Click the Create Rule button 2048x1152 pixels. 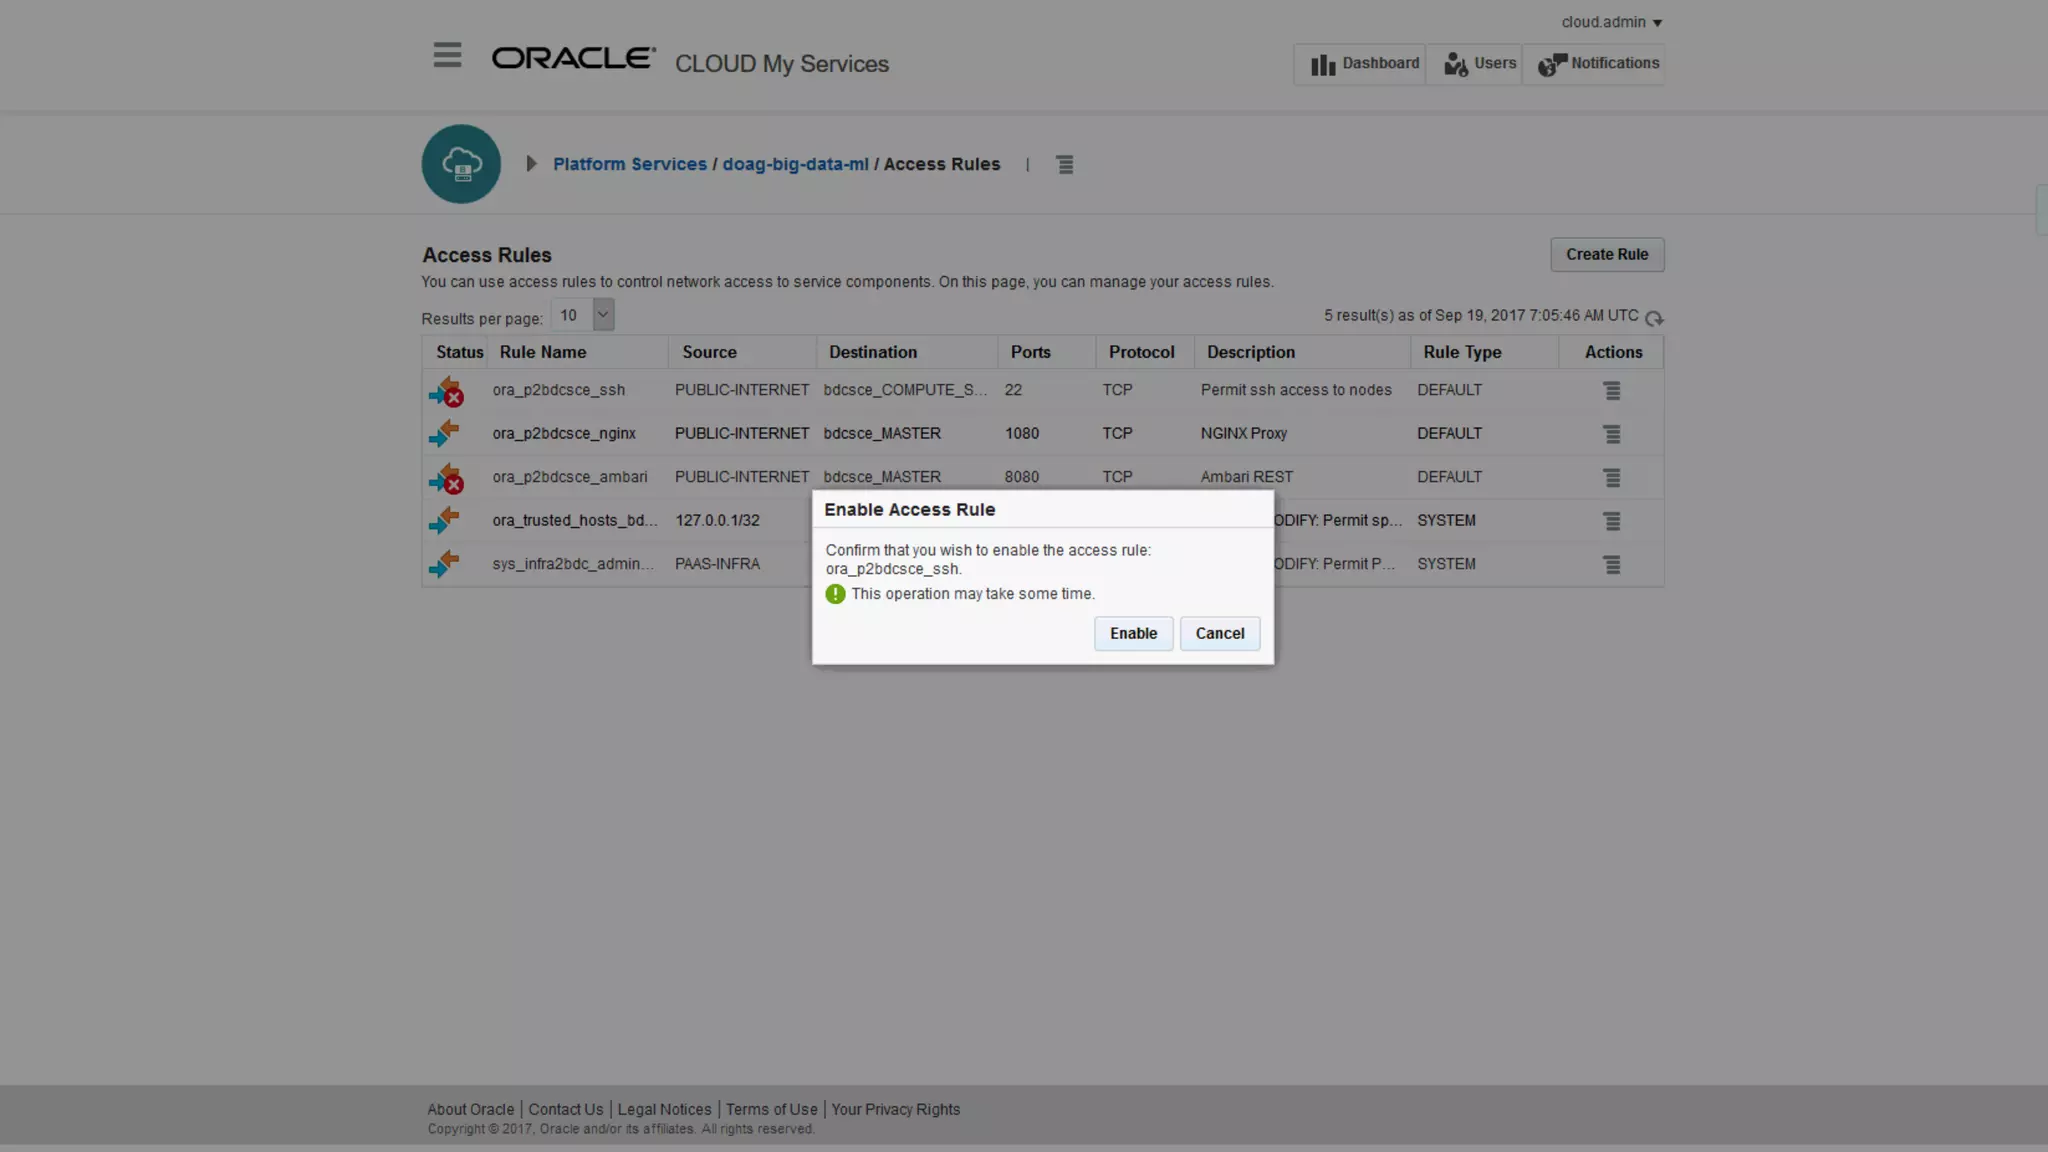point(1606,255)
